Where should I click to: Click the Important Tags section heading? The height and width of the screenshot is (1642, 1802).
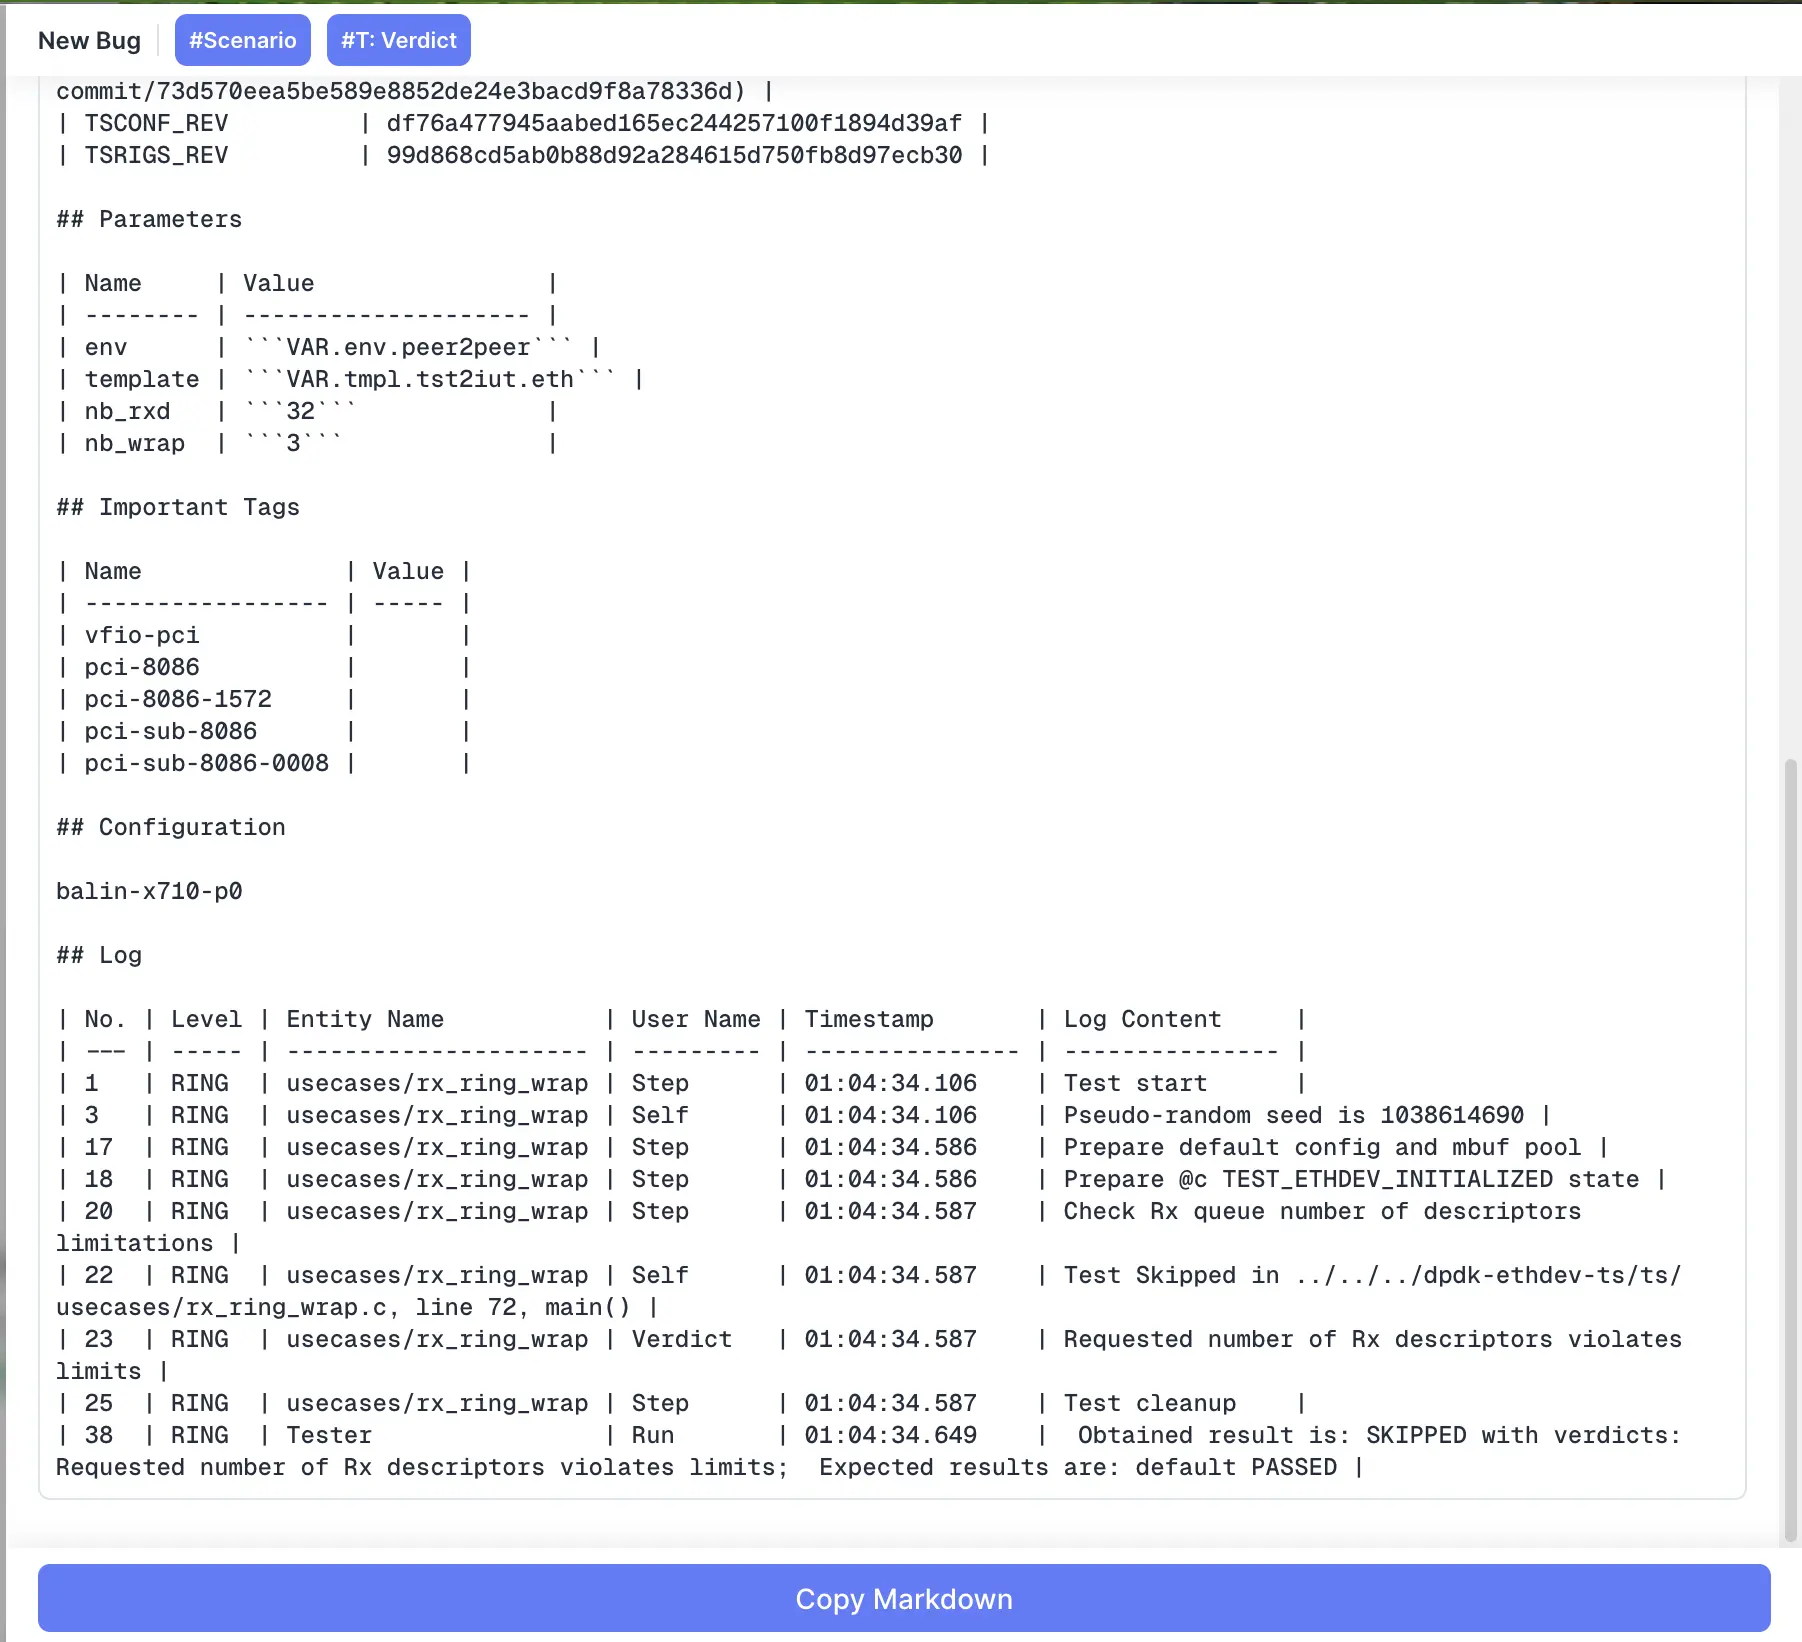pos(177,507)
